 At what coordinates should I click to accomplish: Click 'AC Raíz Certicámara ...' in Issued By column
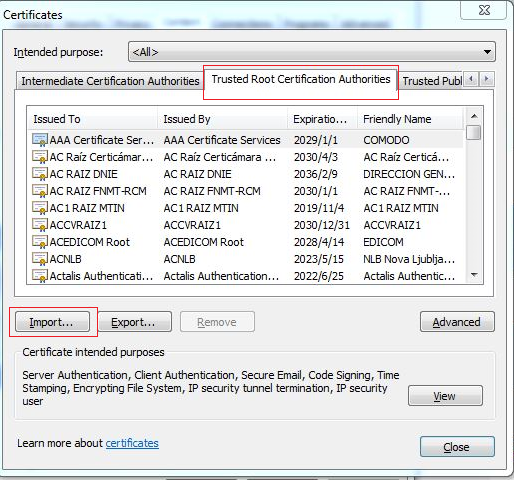click(x=220, y=157)
